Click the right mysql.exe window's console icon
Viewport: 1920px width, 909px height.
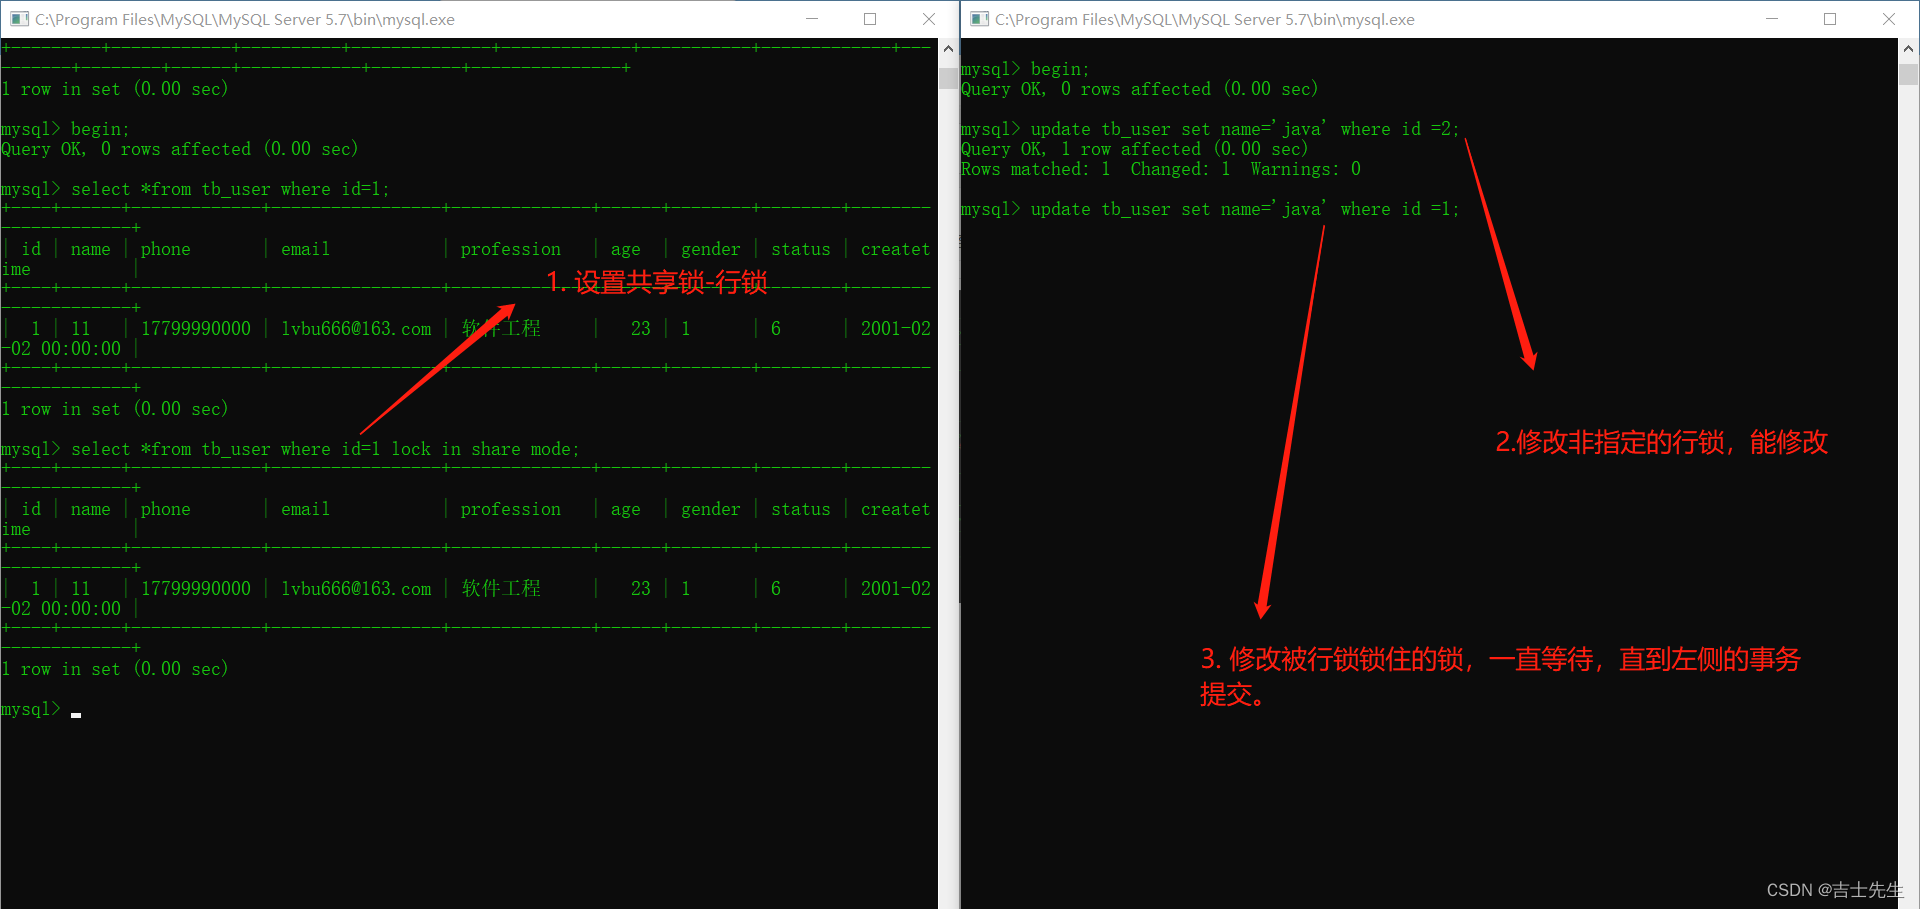coord(979,19)
